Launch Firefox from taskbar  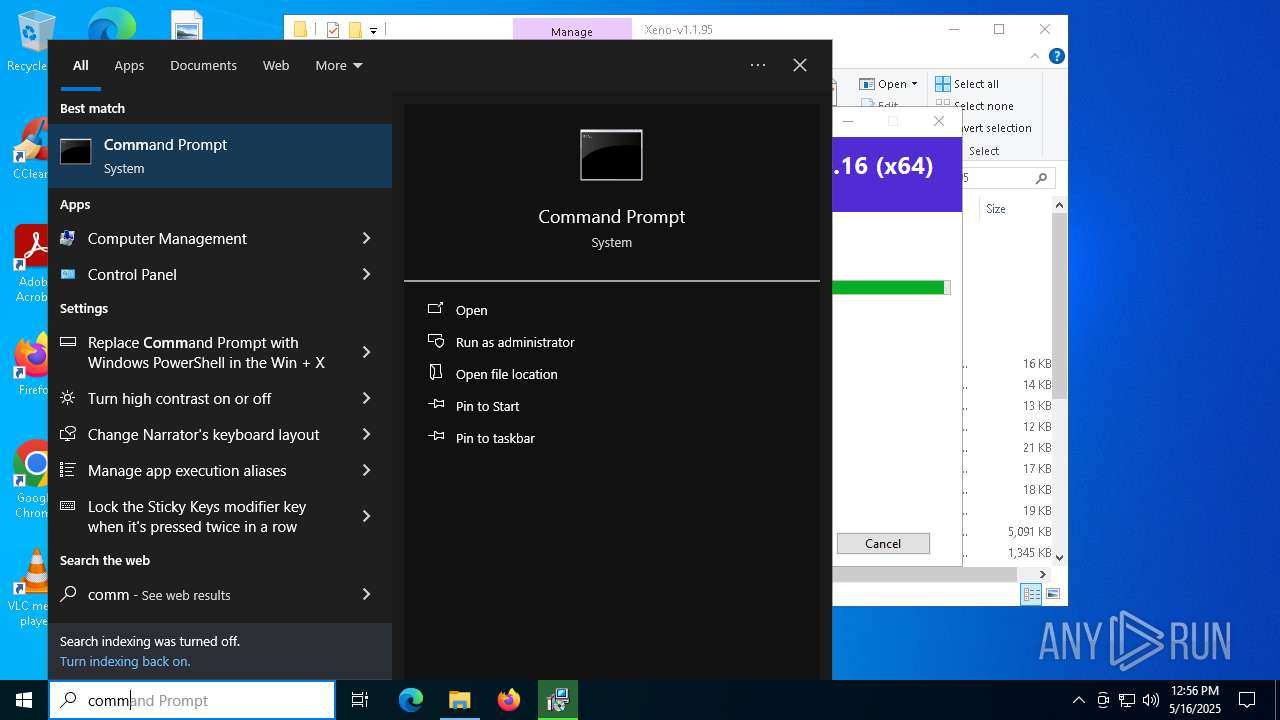coord(509,700)
